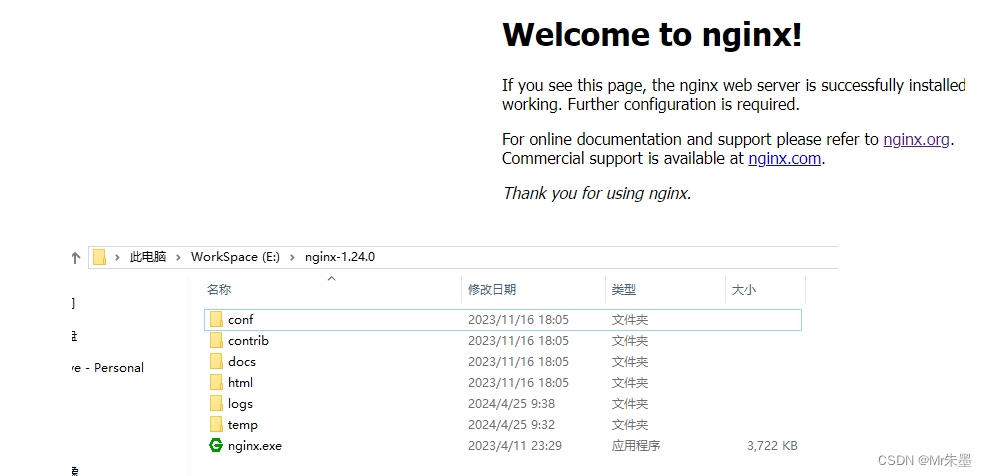
Task: Click the docs folder icon
Action: click(x=216, y=361)
